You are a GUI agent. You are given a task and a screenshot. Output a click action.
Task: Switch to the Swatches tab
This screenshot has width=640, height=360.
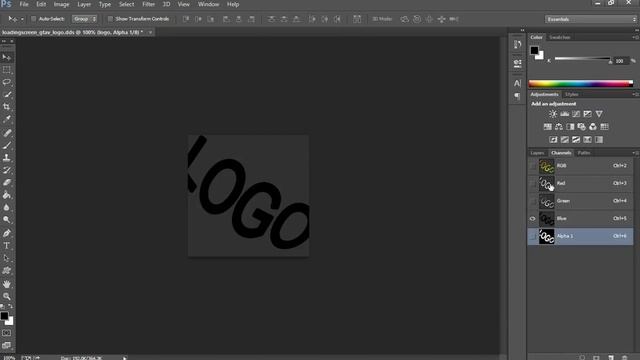pyautogui.click(x=560, y=37)
